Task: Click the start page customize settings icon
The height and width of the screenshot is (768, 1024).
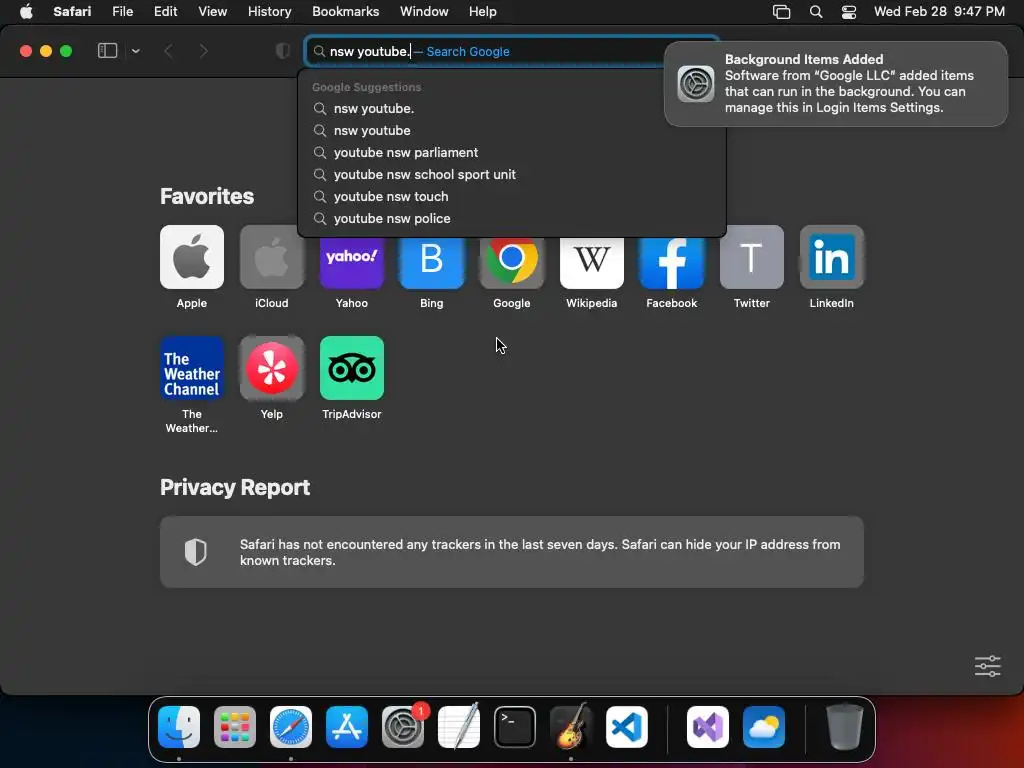Action: (987, 666)
